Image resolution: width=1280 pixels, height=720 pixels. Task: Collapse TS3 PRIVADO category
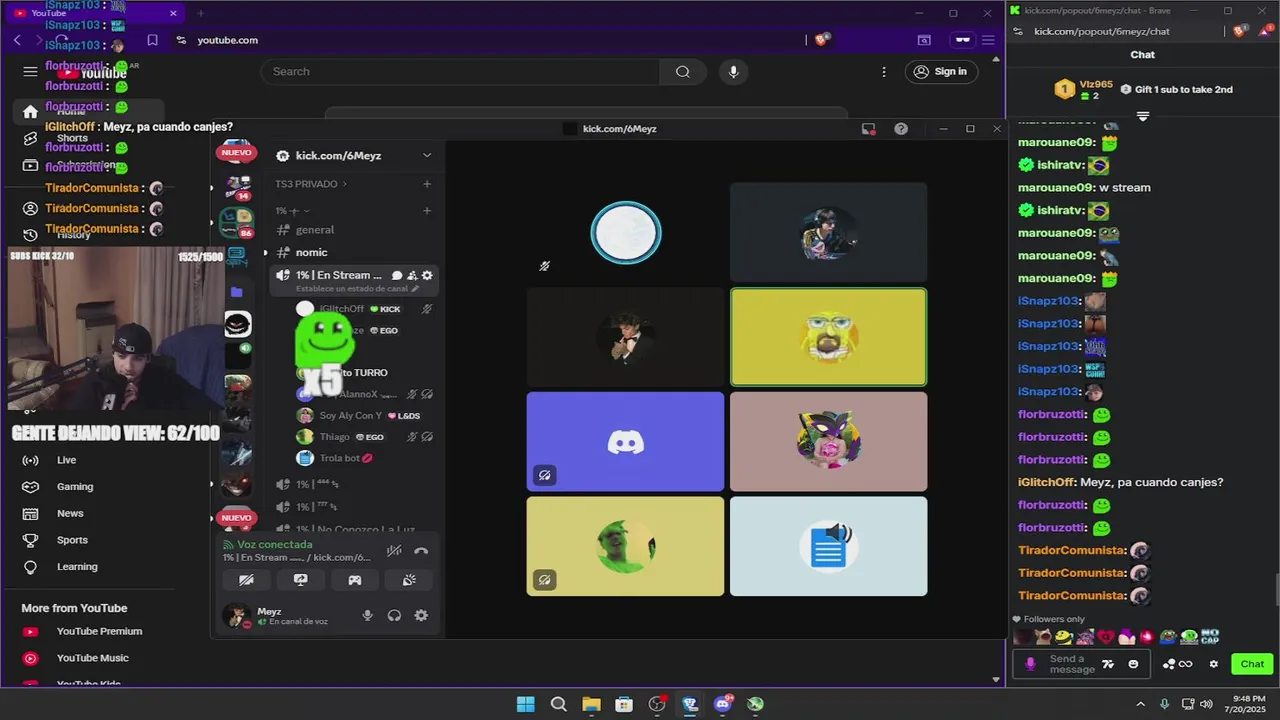point(311,184)
